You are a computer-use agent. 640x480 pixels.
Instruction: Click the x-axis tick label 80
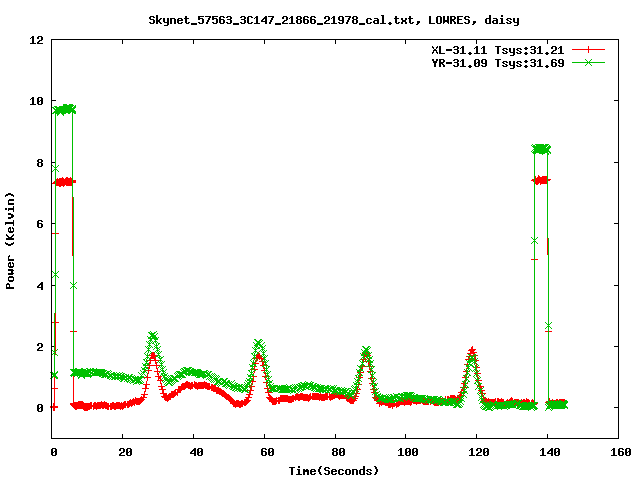coord(338,452)
